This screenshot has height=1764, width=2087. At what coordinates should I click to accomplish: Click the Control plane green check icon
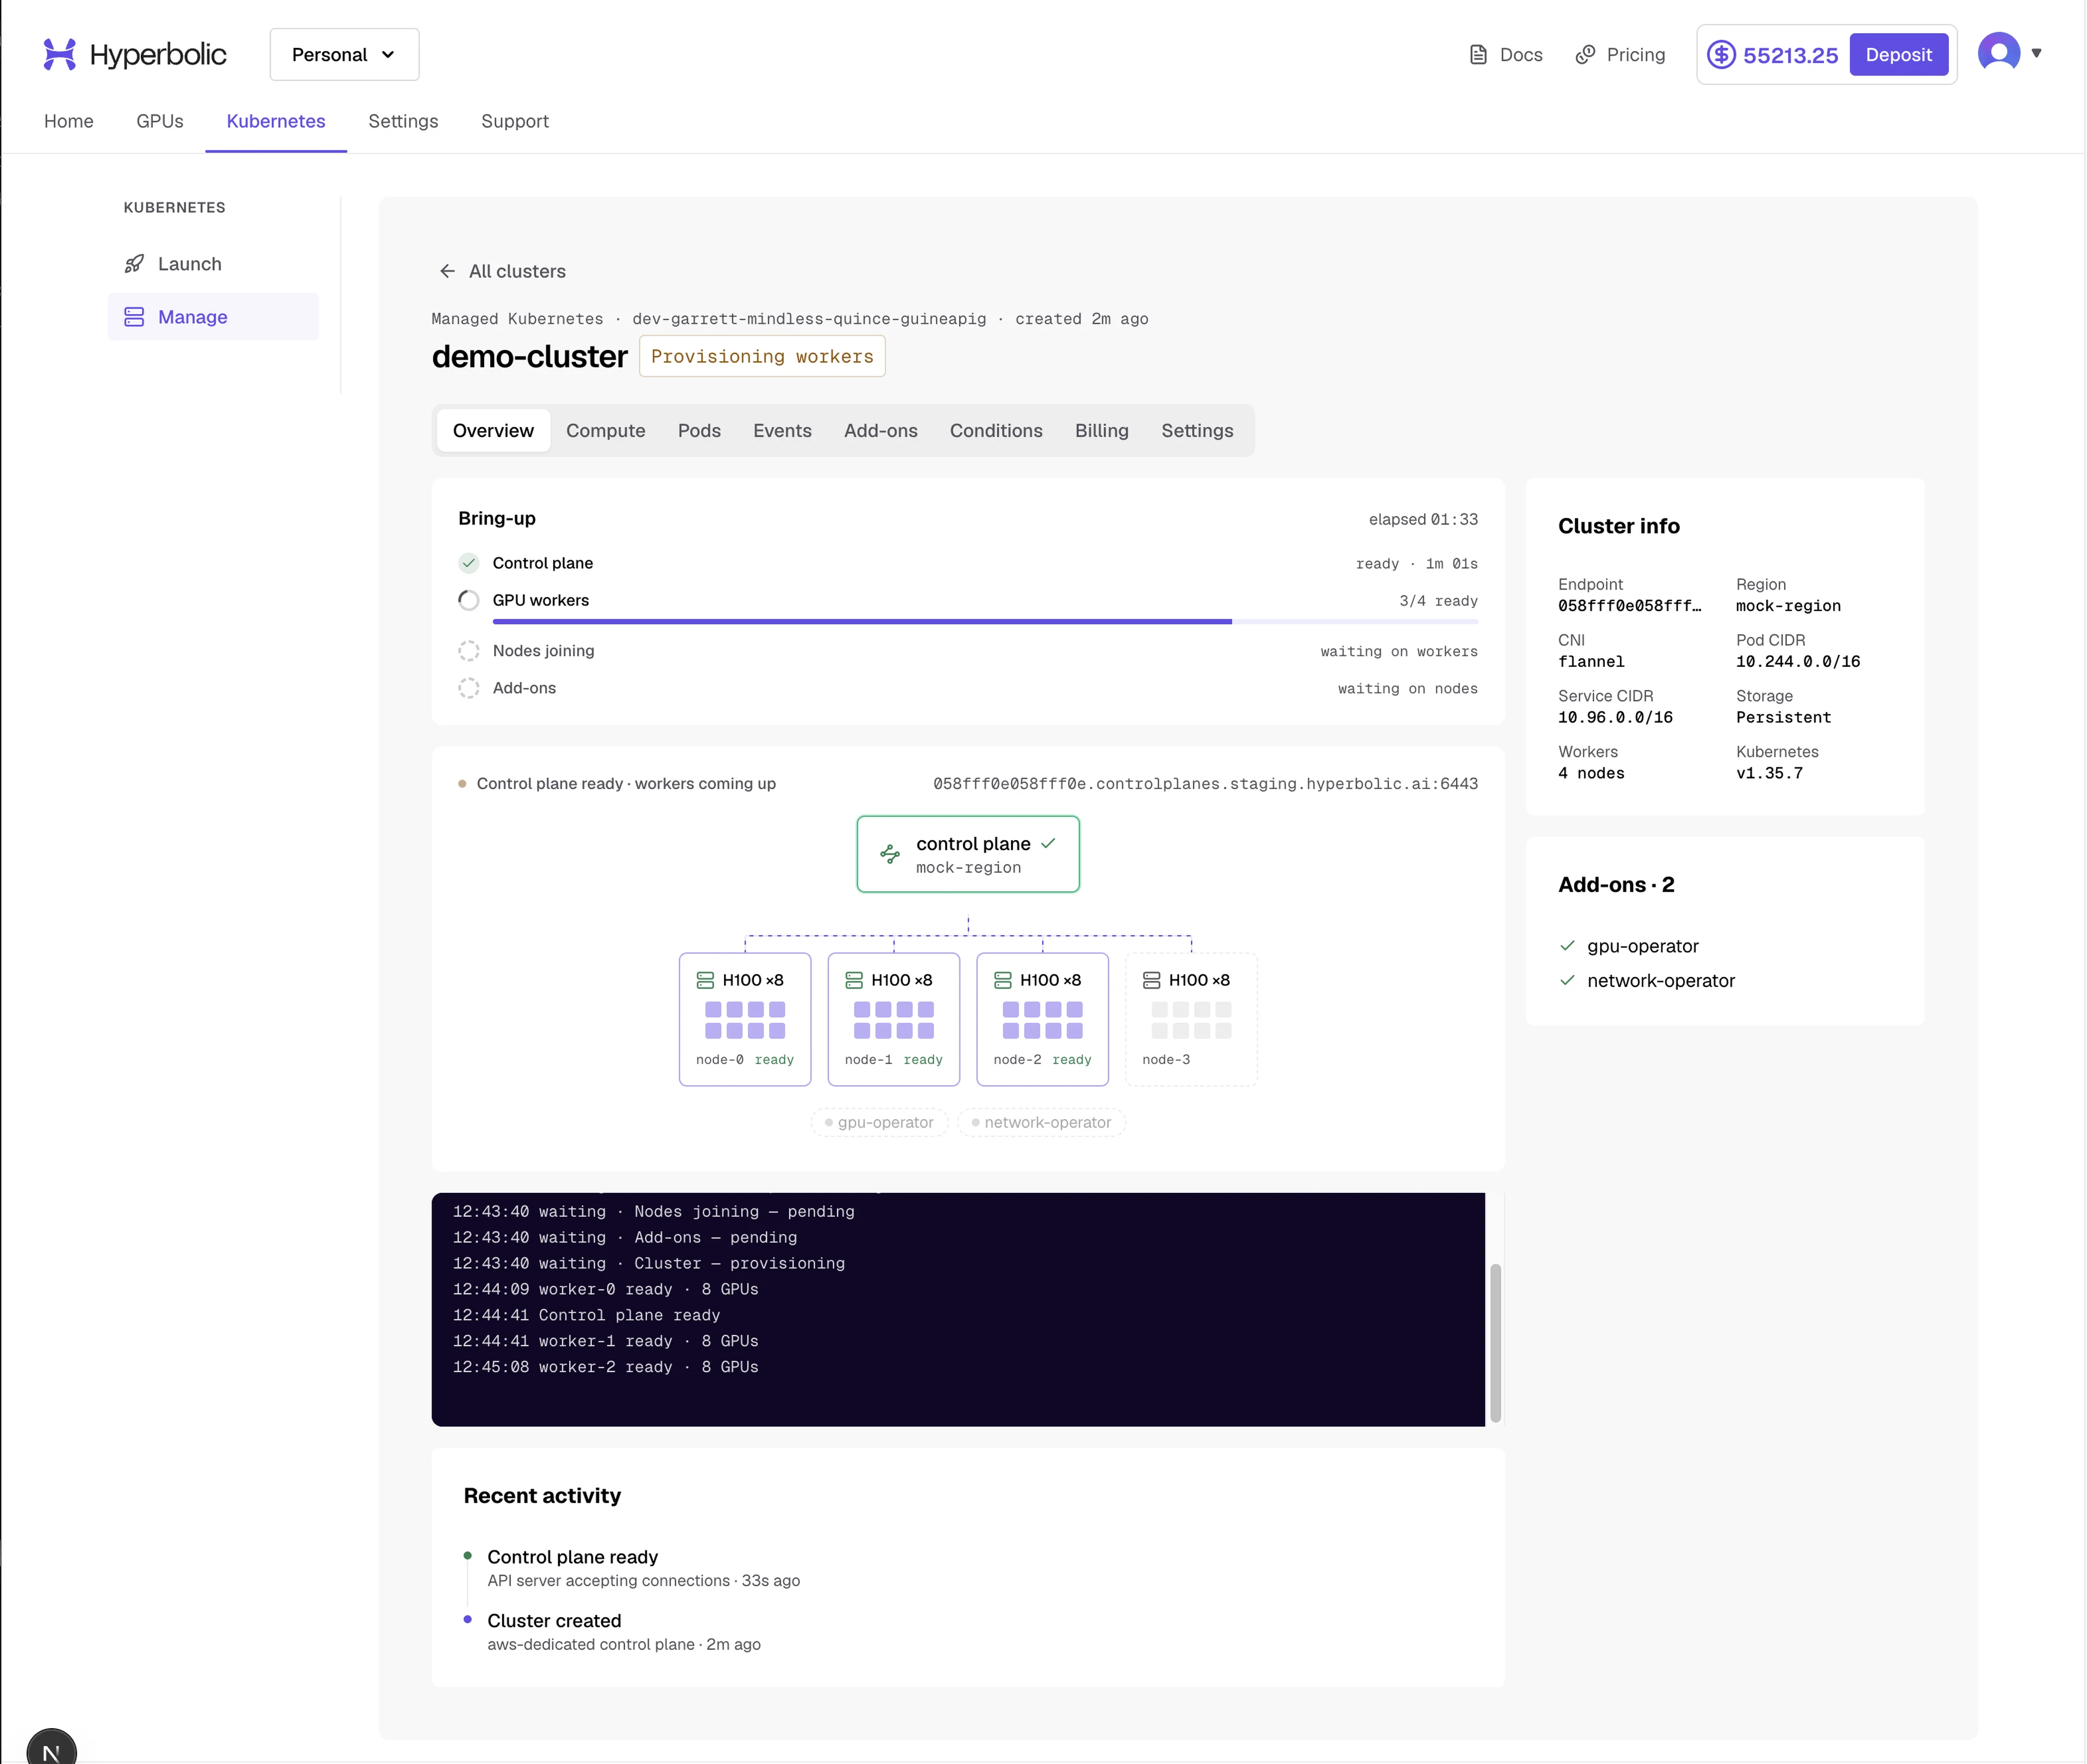468,563
